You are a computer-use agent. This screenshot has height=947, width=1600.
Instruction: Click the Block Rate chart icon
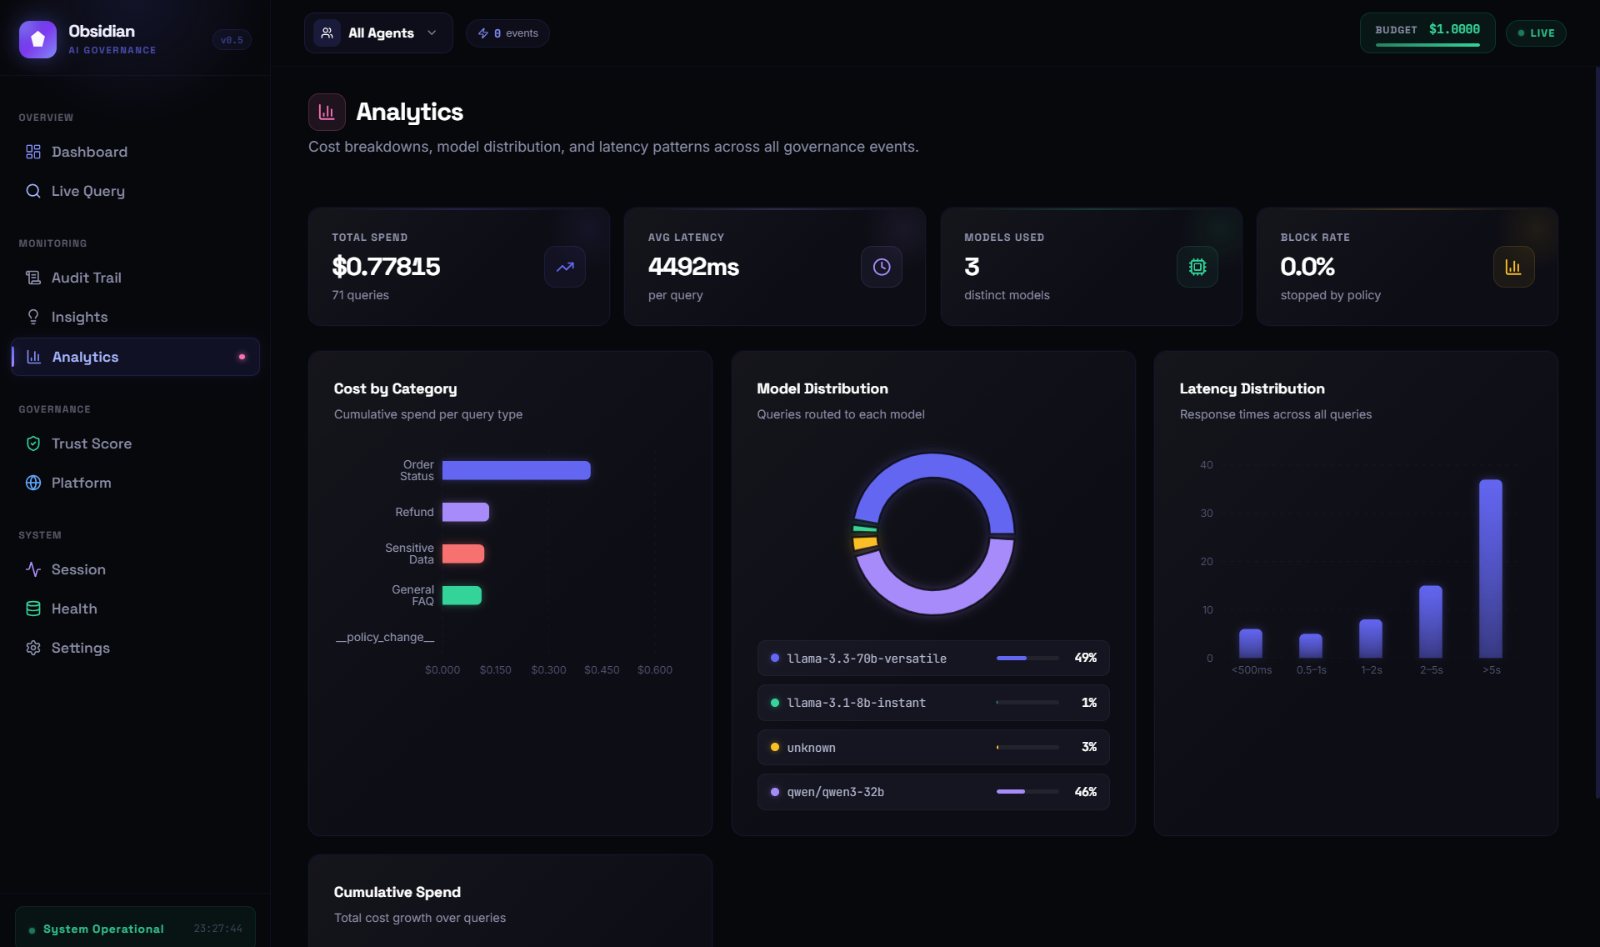pos(1513,267)
